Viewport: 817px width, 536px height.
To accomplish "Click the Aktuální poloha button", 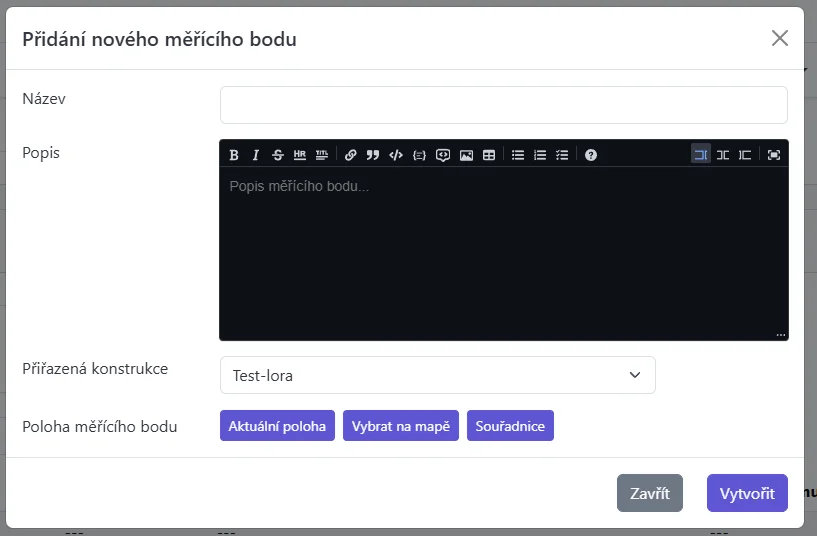I will (277, 426).
